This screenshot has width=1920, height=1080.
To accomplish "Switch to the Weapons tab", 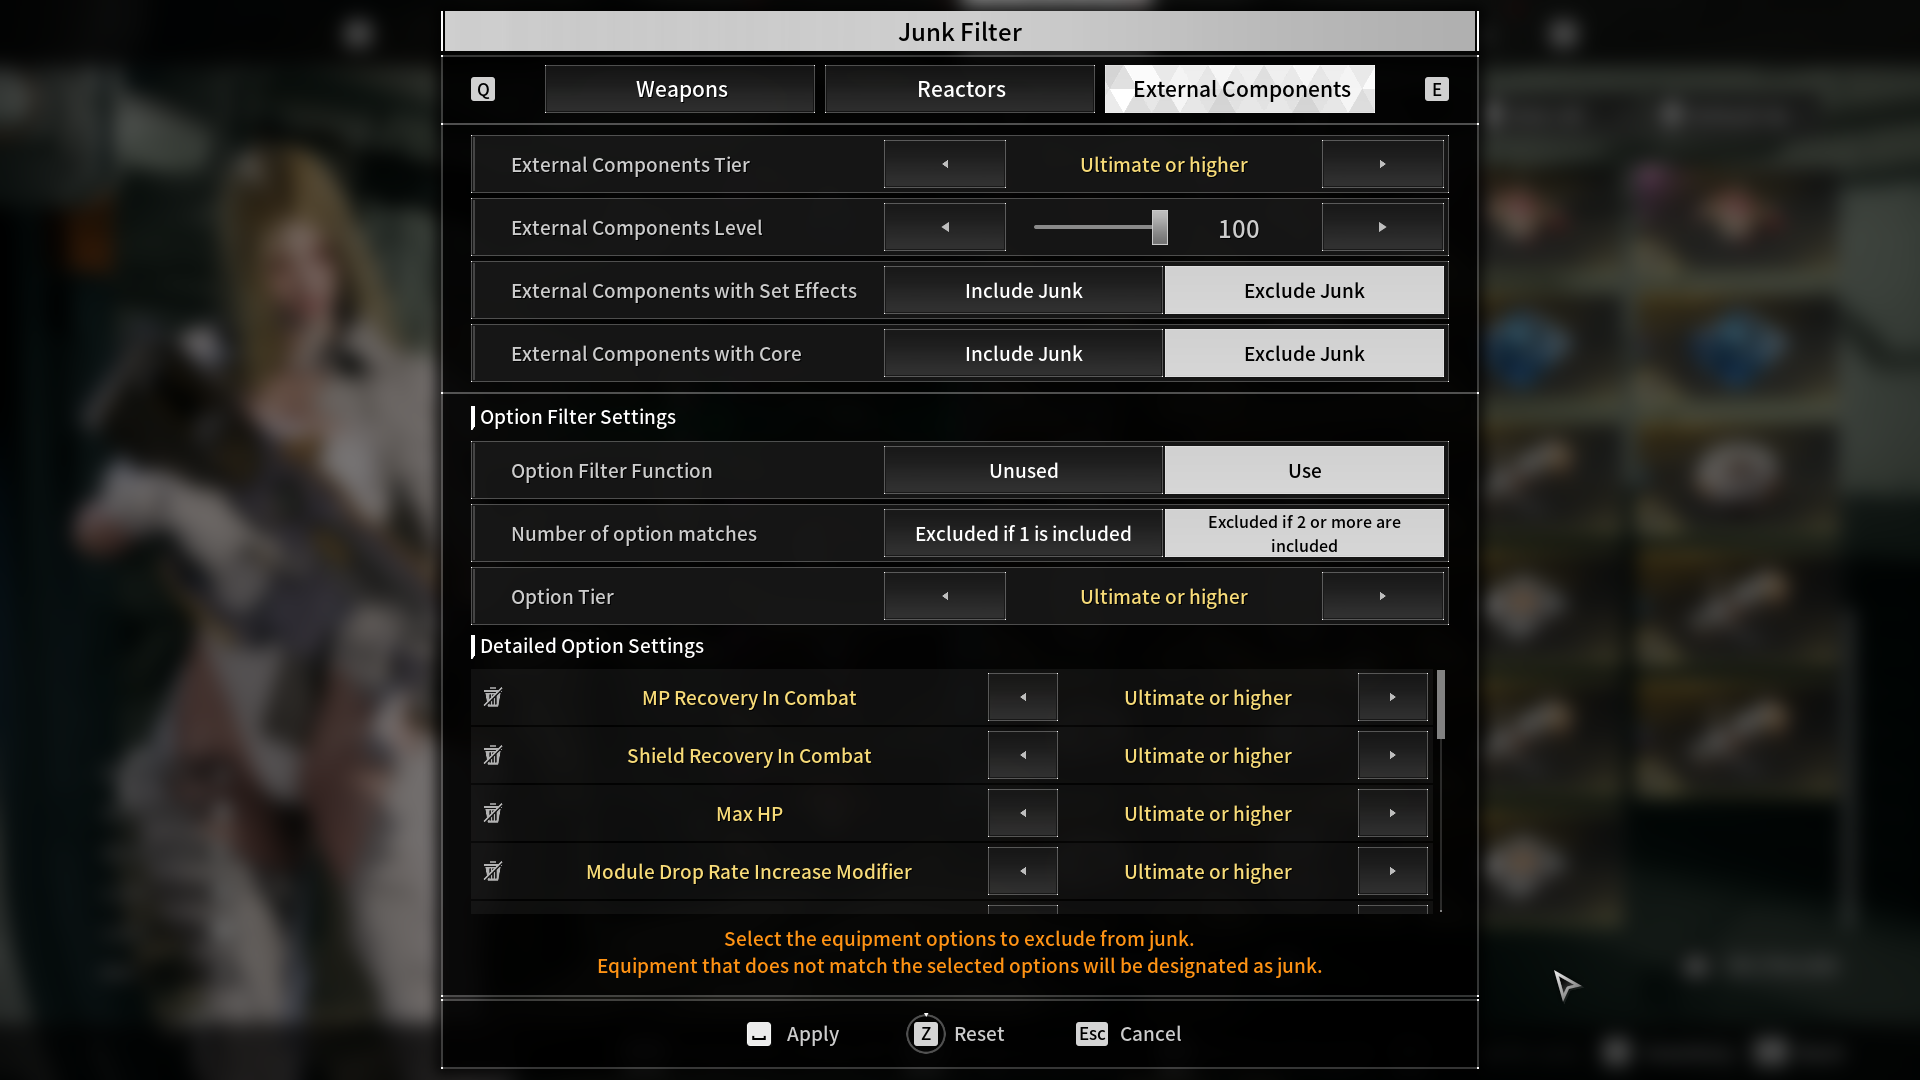I will 680,89.
